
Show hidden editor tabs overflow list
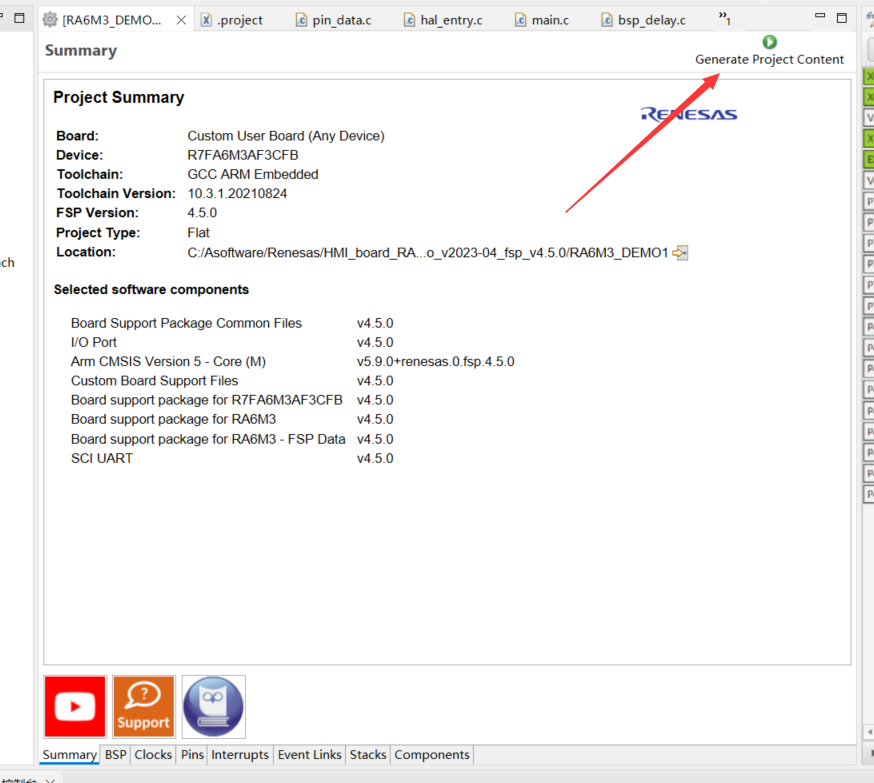click(724, 18)
